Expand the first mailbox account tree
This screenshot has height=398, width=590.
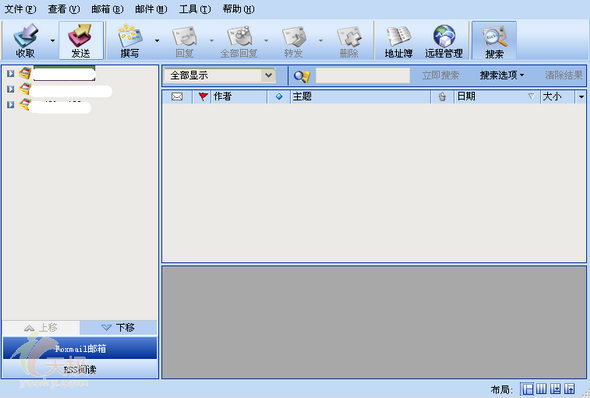[11, 73]
